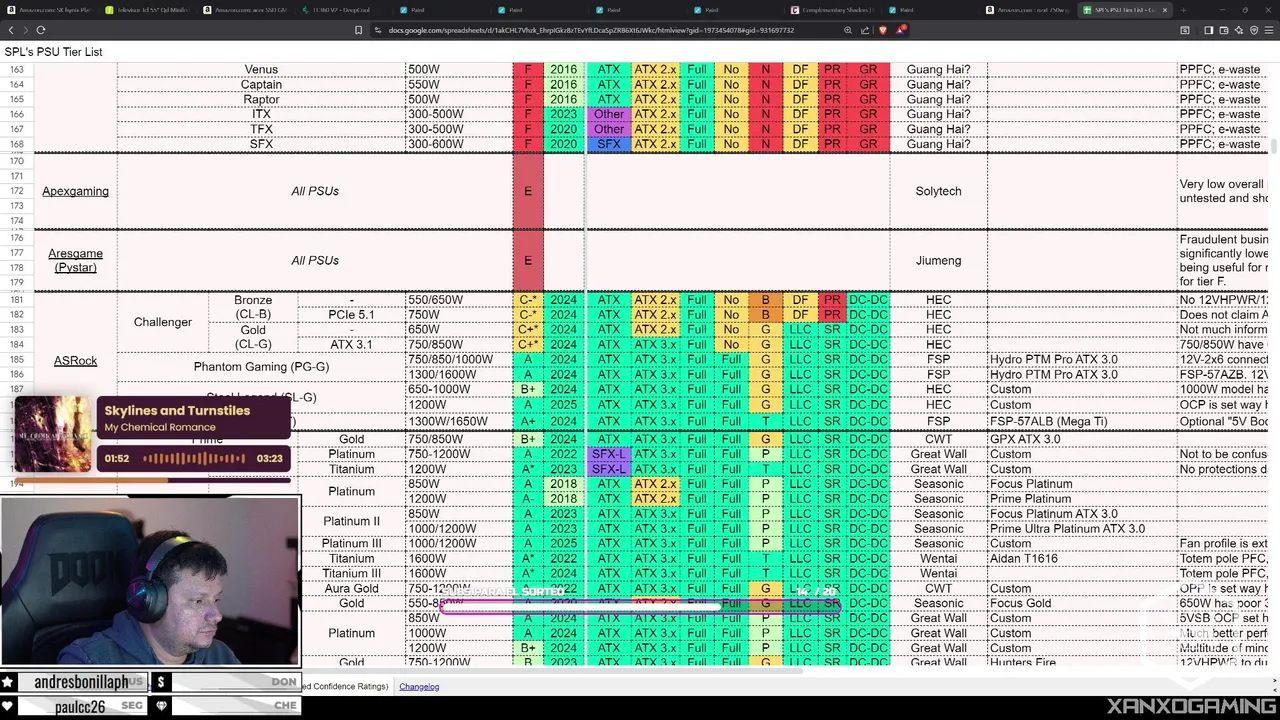The image size is (1280, 720).
Task: Toggle the browser sidebar panel icon
Action: click(x=1208, y=30)
